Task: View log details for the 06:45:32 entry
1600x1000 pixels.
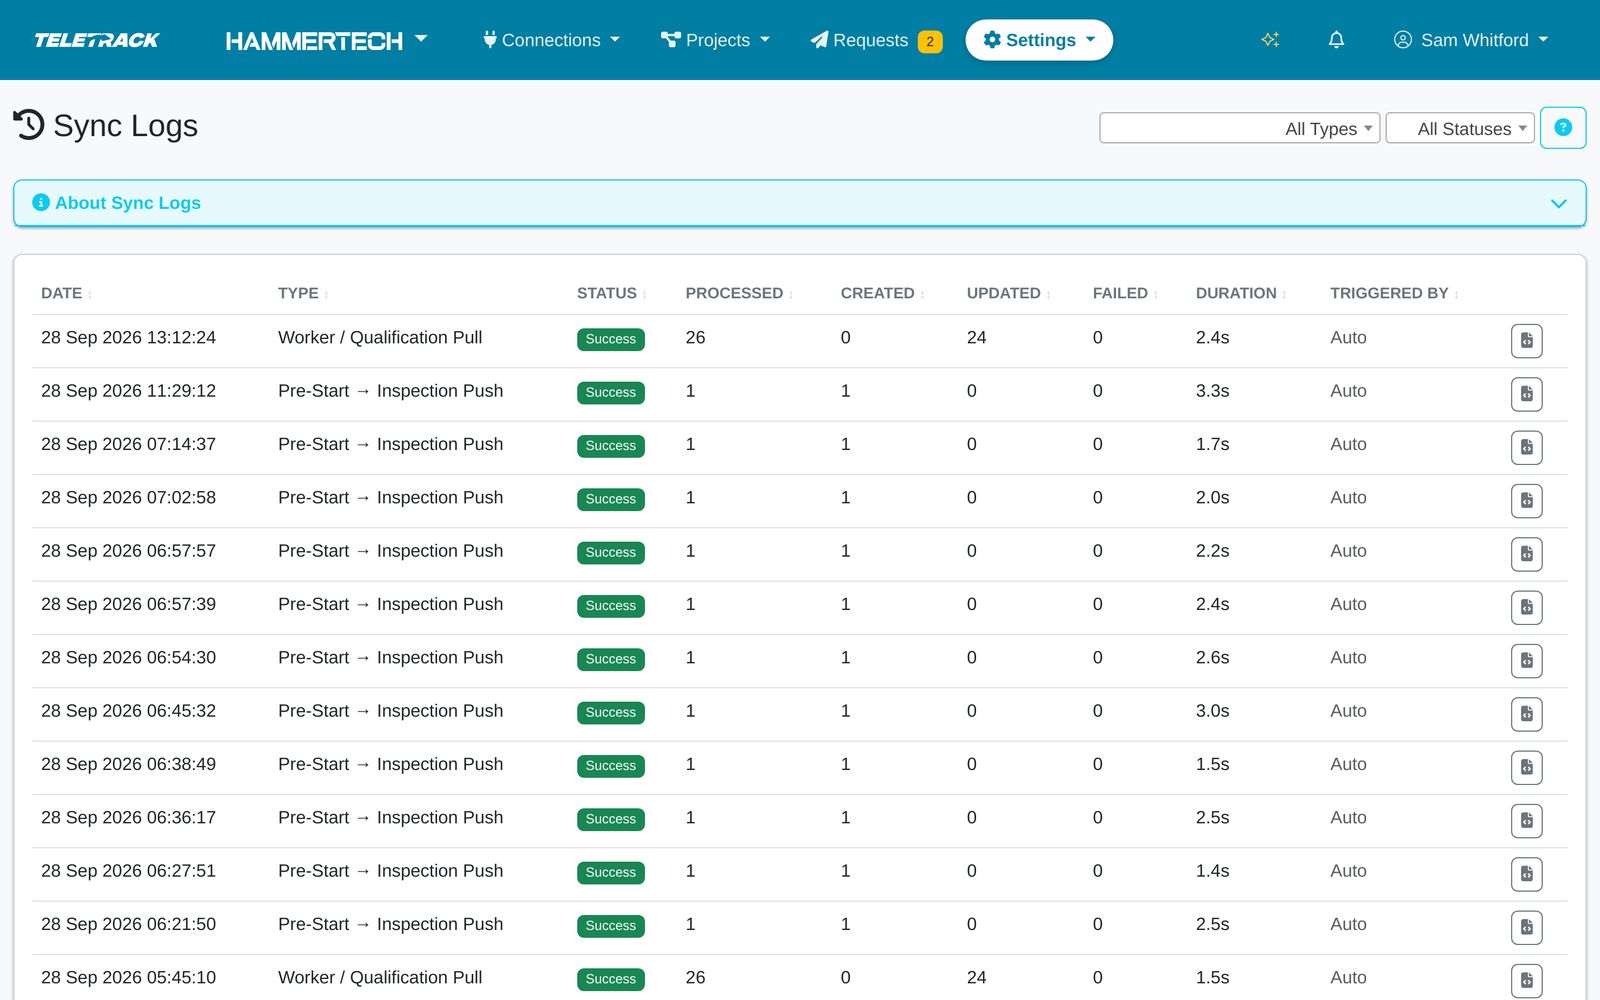Action: 1526,714
